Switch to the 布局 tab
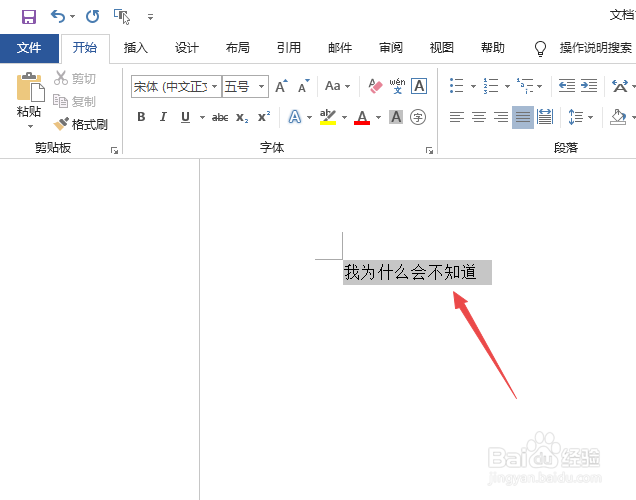 point(238,48)
